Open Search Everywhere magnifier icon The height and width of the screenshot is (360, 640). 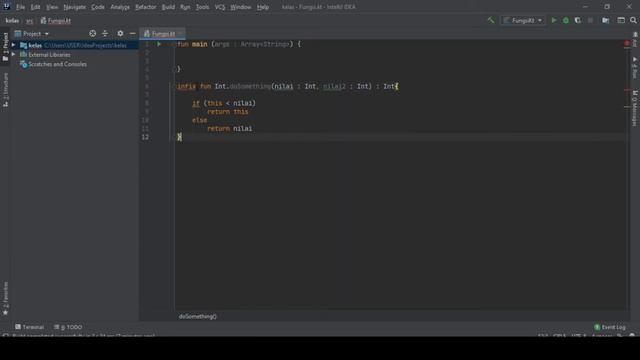coord(633,20)
